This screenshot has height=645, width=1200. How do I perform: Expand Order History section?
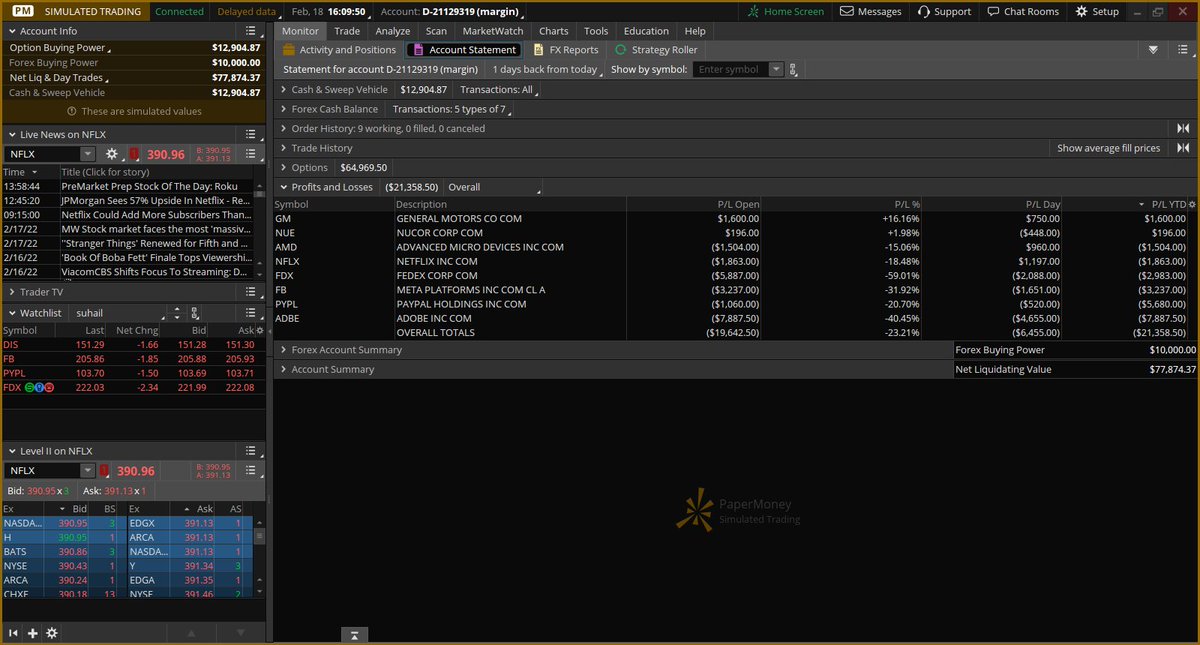283,128
